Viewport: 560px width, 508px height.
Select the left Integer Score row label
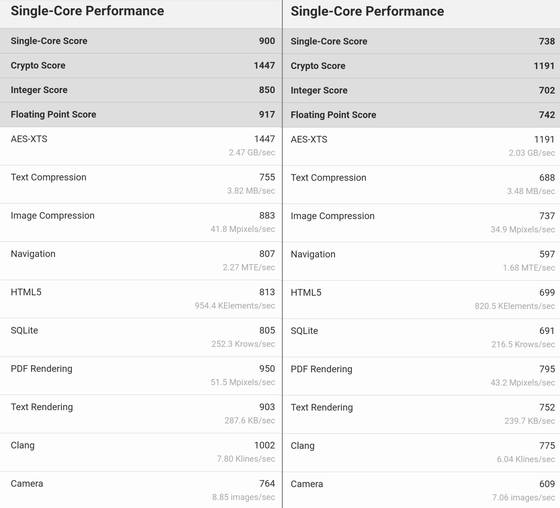pyautogui.click(x=39, y=90)
